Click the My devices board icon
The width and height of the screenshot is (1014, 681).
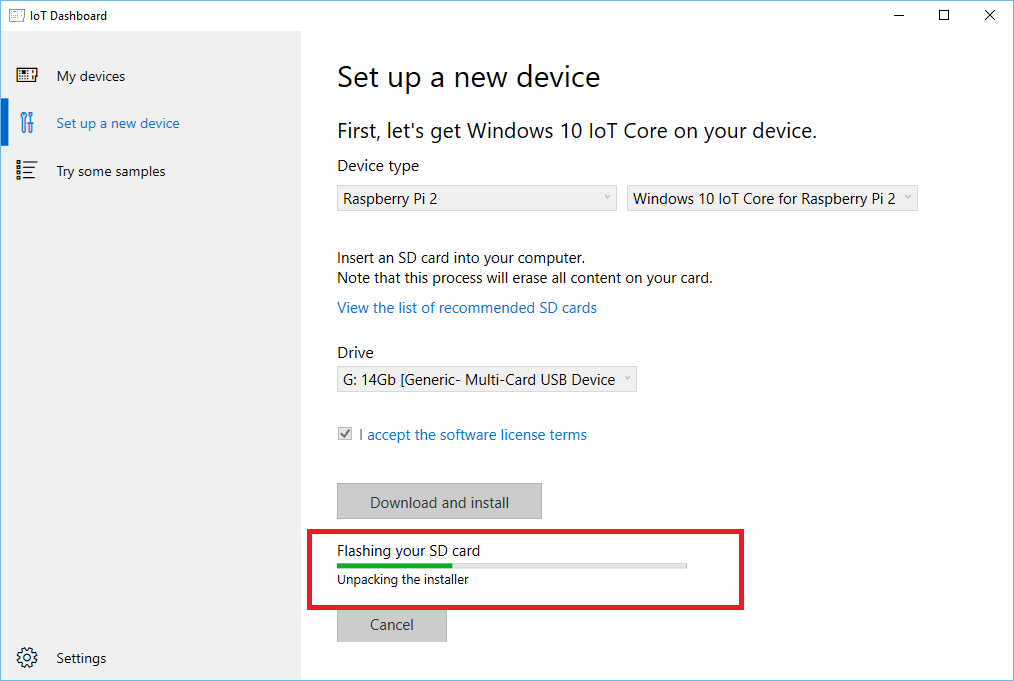pyautogui.click(x=27, y=75)
